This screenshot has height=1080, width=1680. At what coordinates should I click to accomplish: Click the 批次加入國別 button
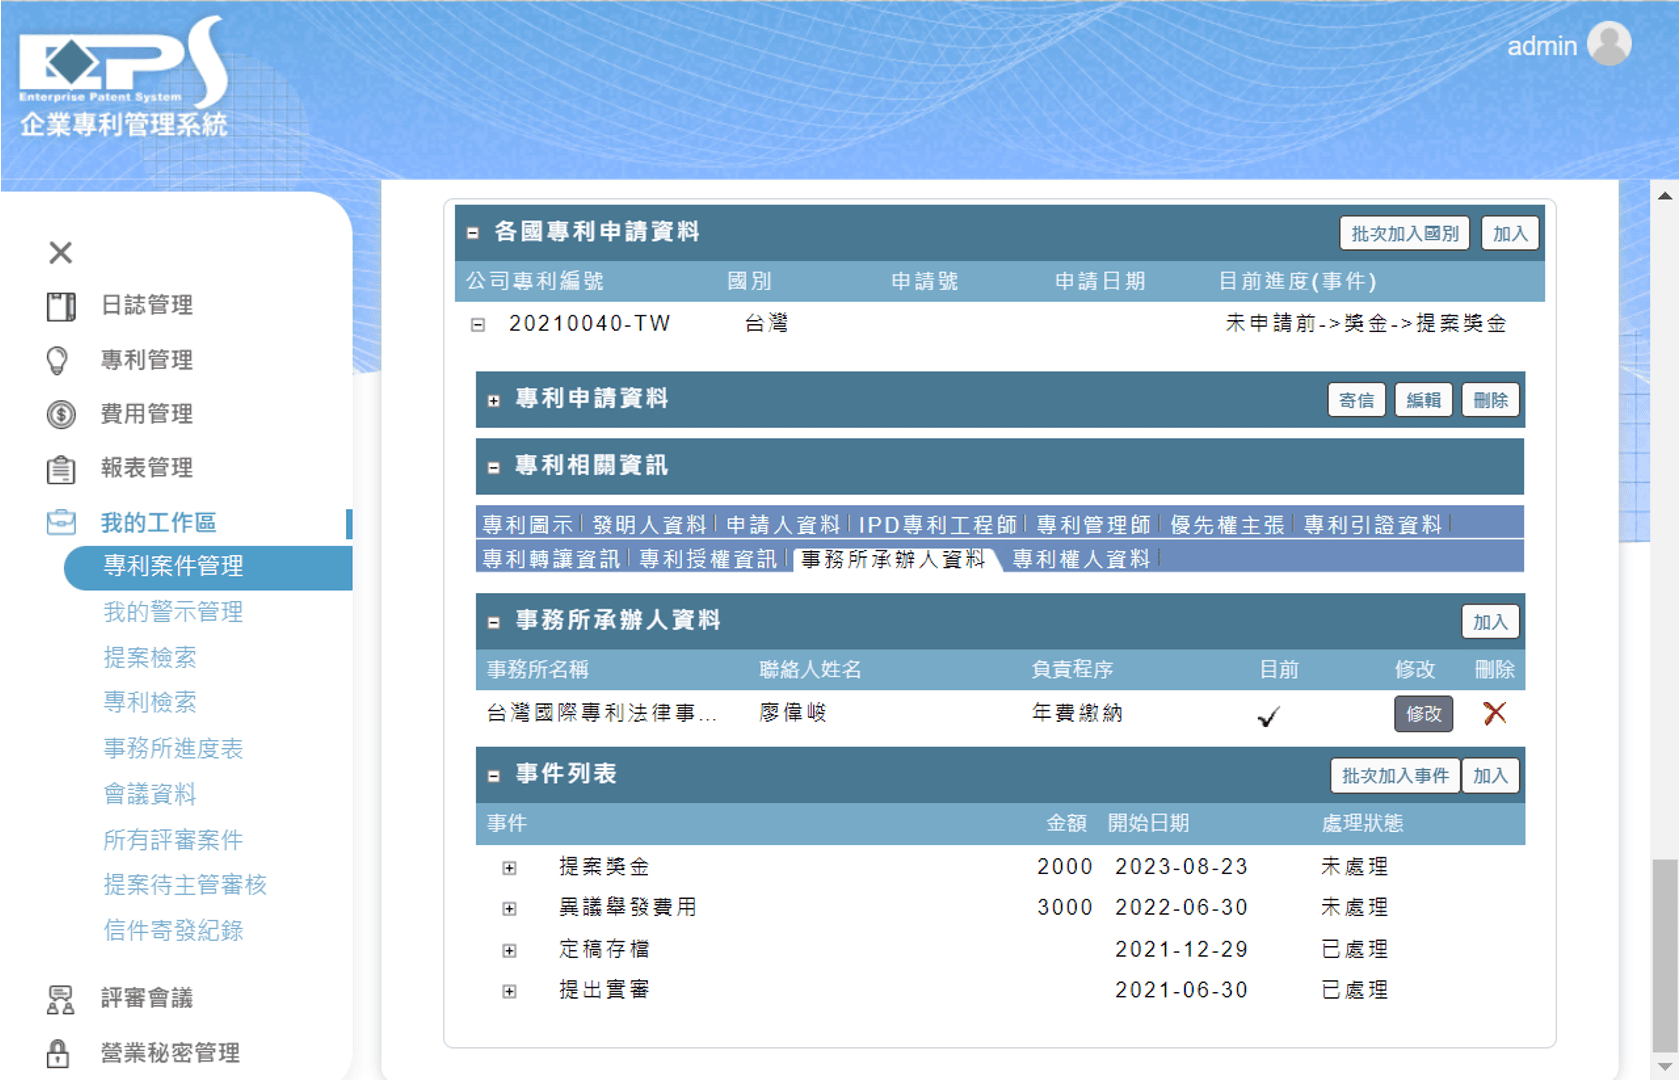pyautogui.click(x=1404, y=234)
